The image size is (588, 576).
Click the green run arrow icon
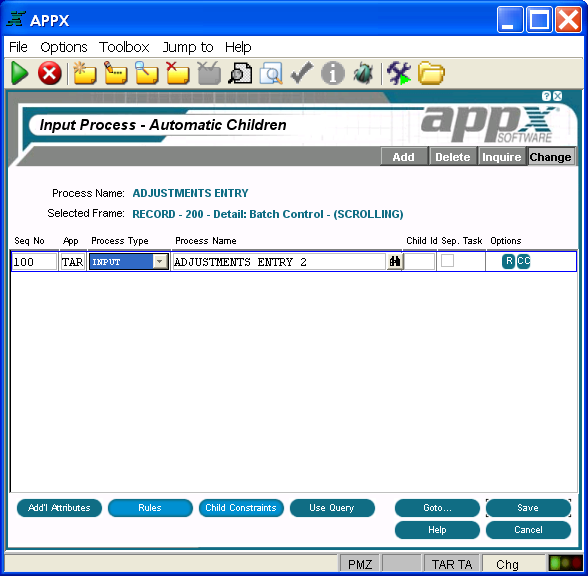[x=20, y=73]
